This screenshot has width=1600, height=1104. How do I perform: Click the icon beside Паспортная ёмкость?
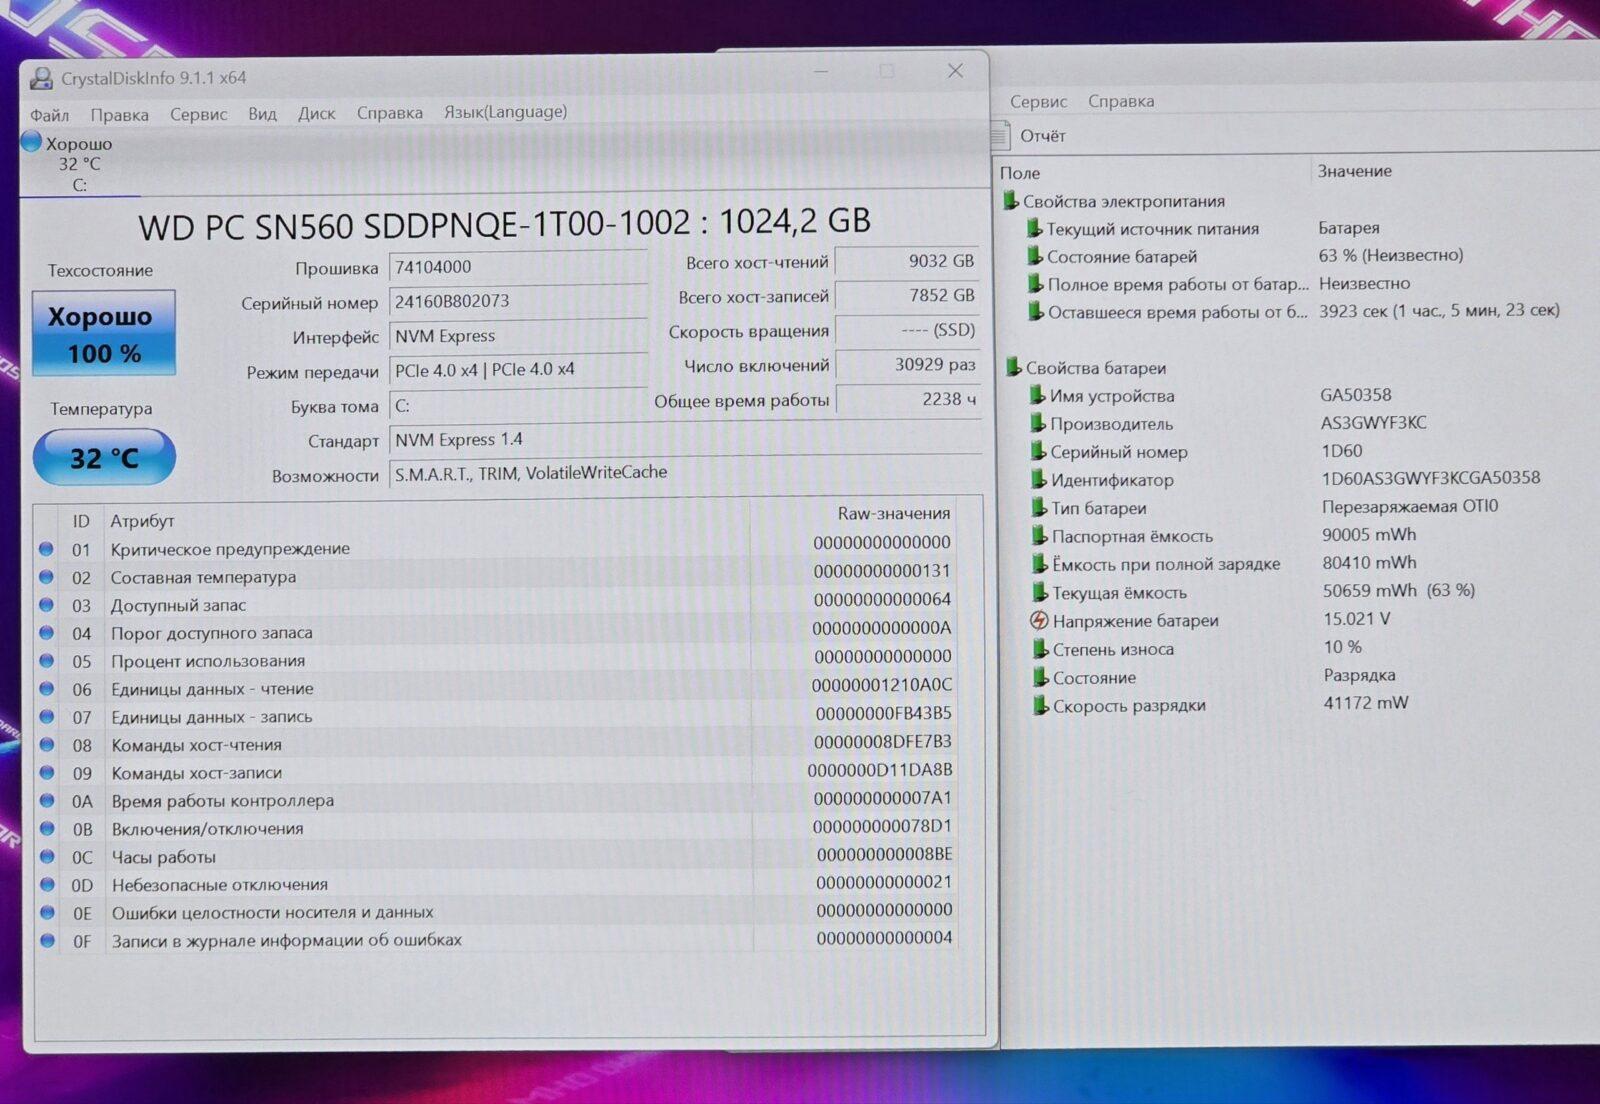pos(1038,536)
